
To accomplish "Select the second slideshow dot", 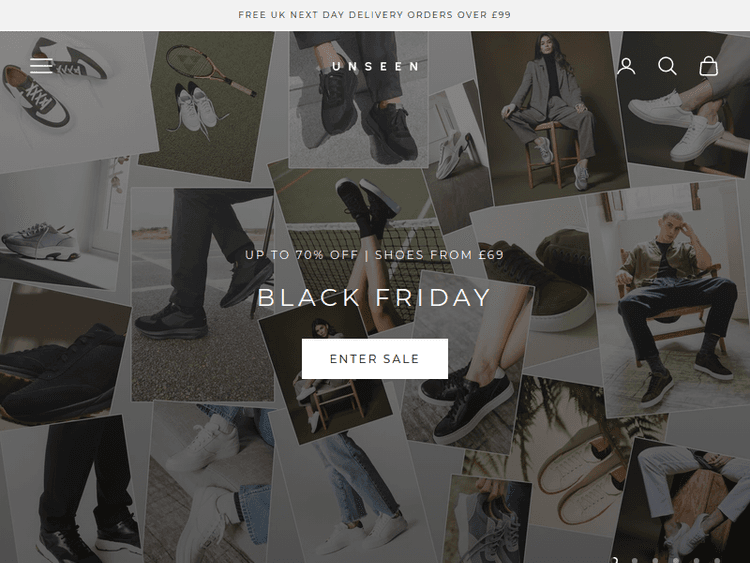I will [635, 561].
